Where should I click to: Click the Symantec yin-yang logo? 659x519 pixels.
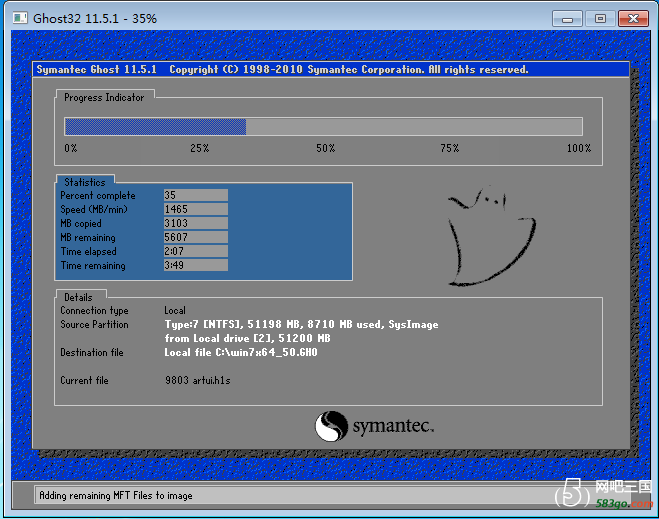click(331, 426)
